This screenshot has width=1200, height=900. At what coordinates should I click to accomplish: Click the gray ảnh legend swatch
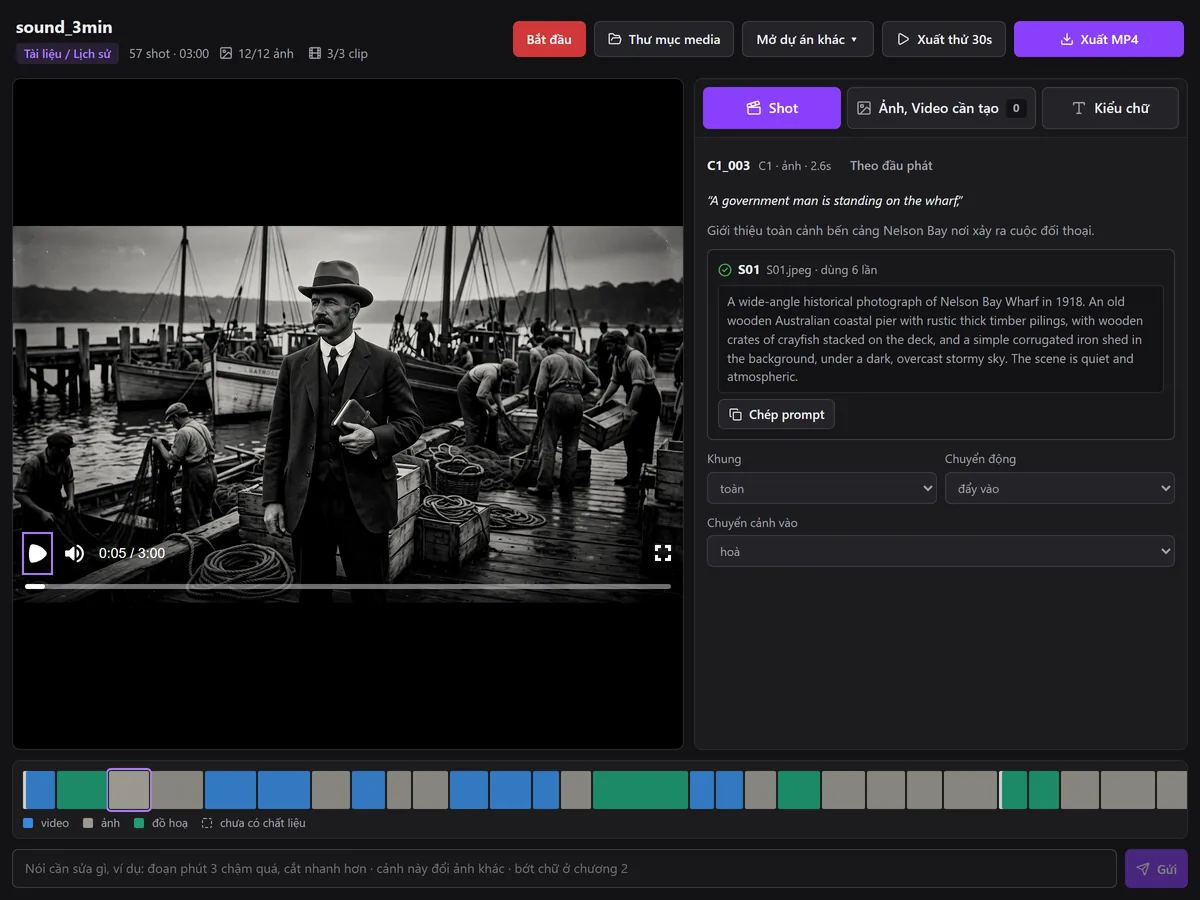[x=88, y=823]
